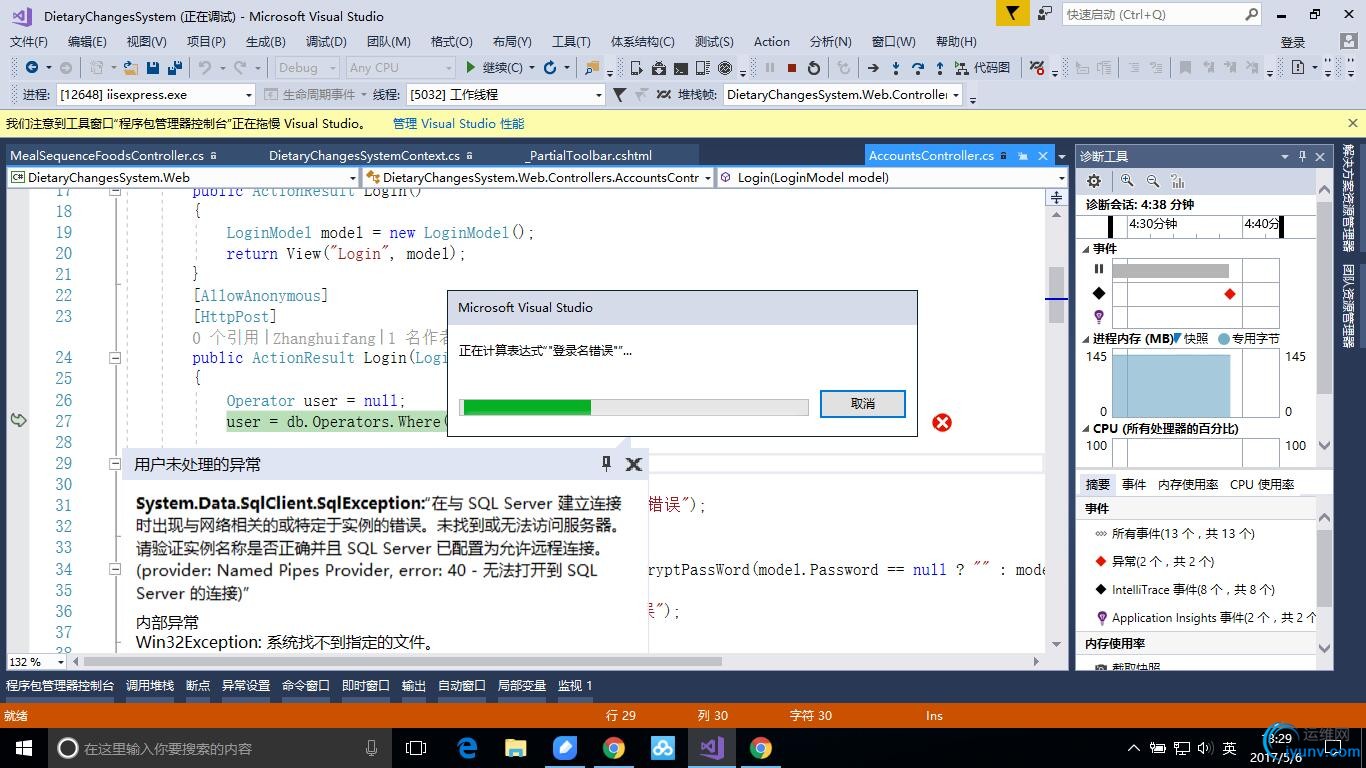This screenshot has width=1366, height=768.
Task: Open the 体系结构(C) menu
Action: pyautogui.click(x=642, y=42)
